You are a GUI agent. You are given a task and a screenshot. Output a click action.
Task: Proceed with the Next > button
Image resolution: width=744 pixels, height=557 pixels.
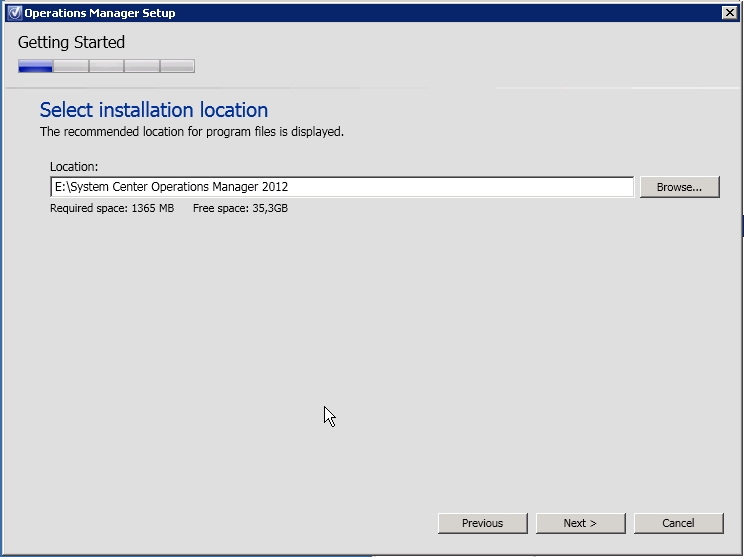pos(580,523)
